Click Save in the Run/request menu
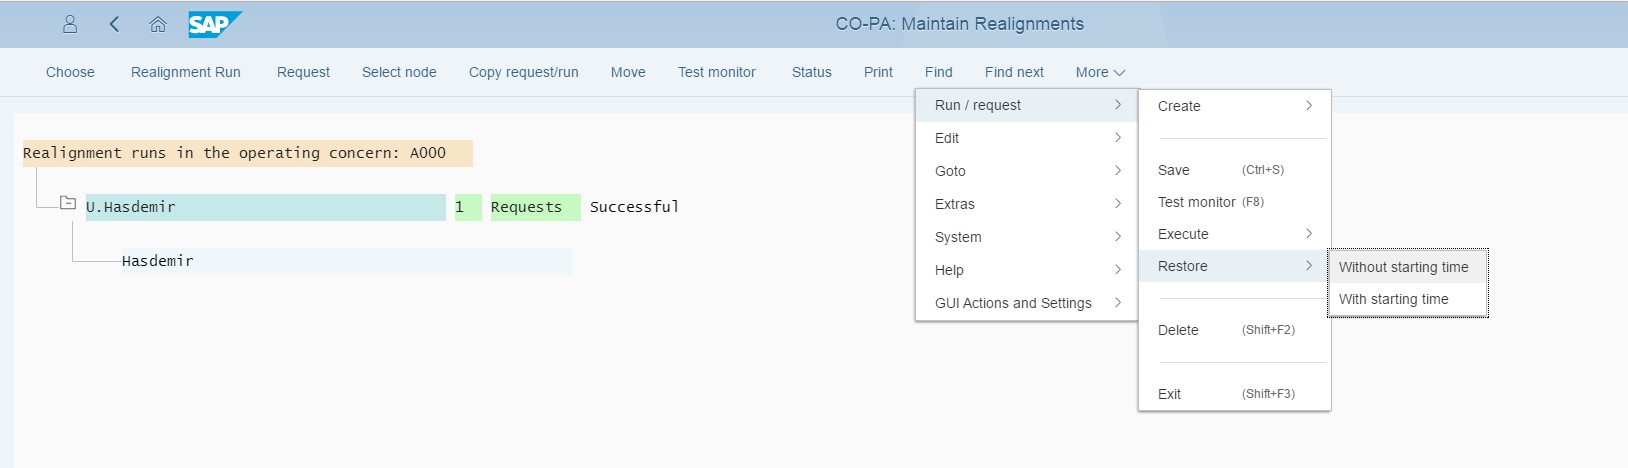The image size is (1628, 468). (x=1174, y=170)
